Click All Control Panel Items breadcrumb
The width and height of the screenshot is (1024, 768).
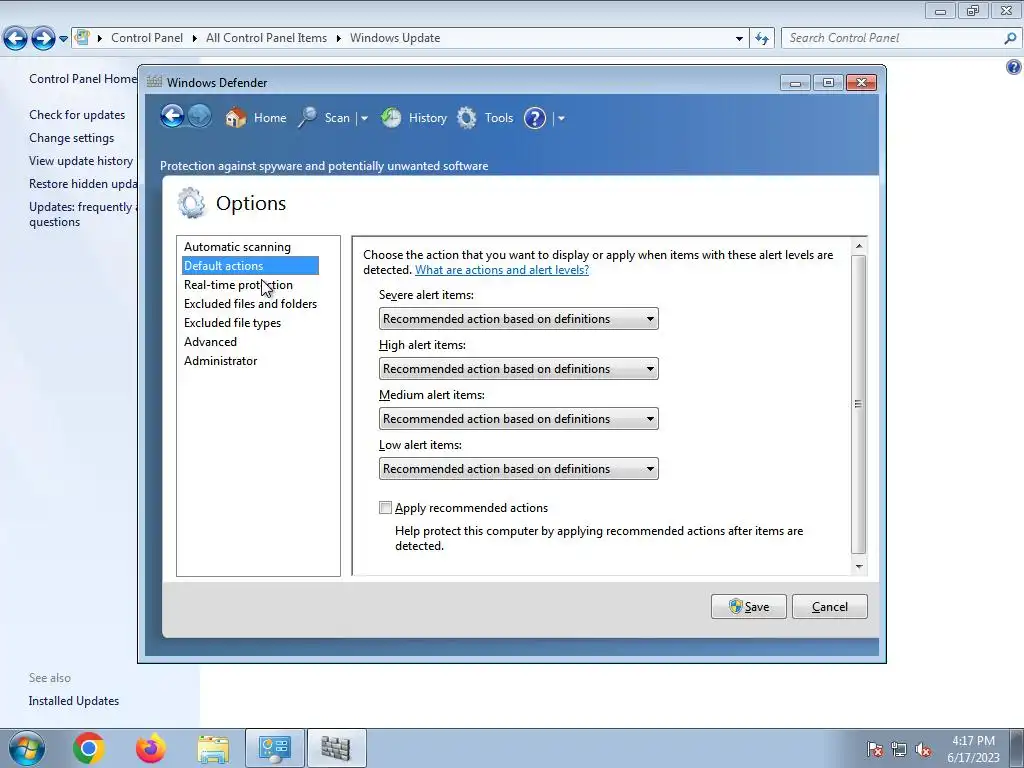pos(266,38)
